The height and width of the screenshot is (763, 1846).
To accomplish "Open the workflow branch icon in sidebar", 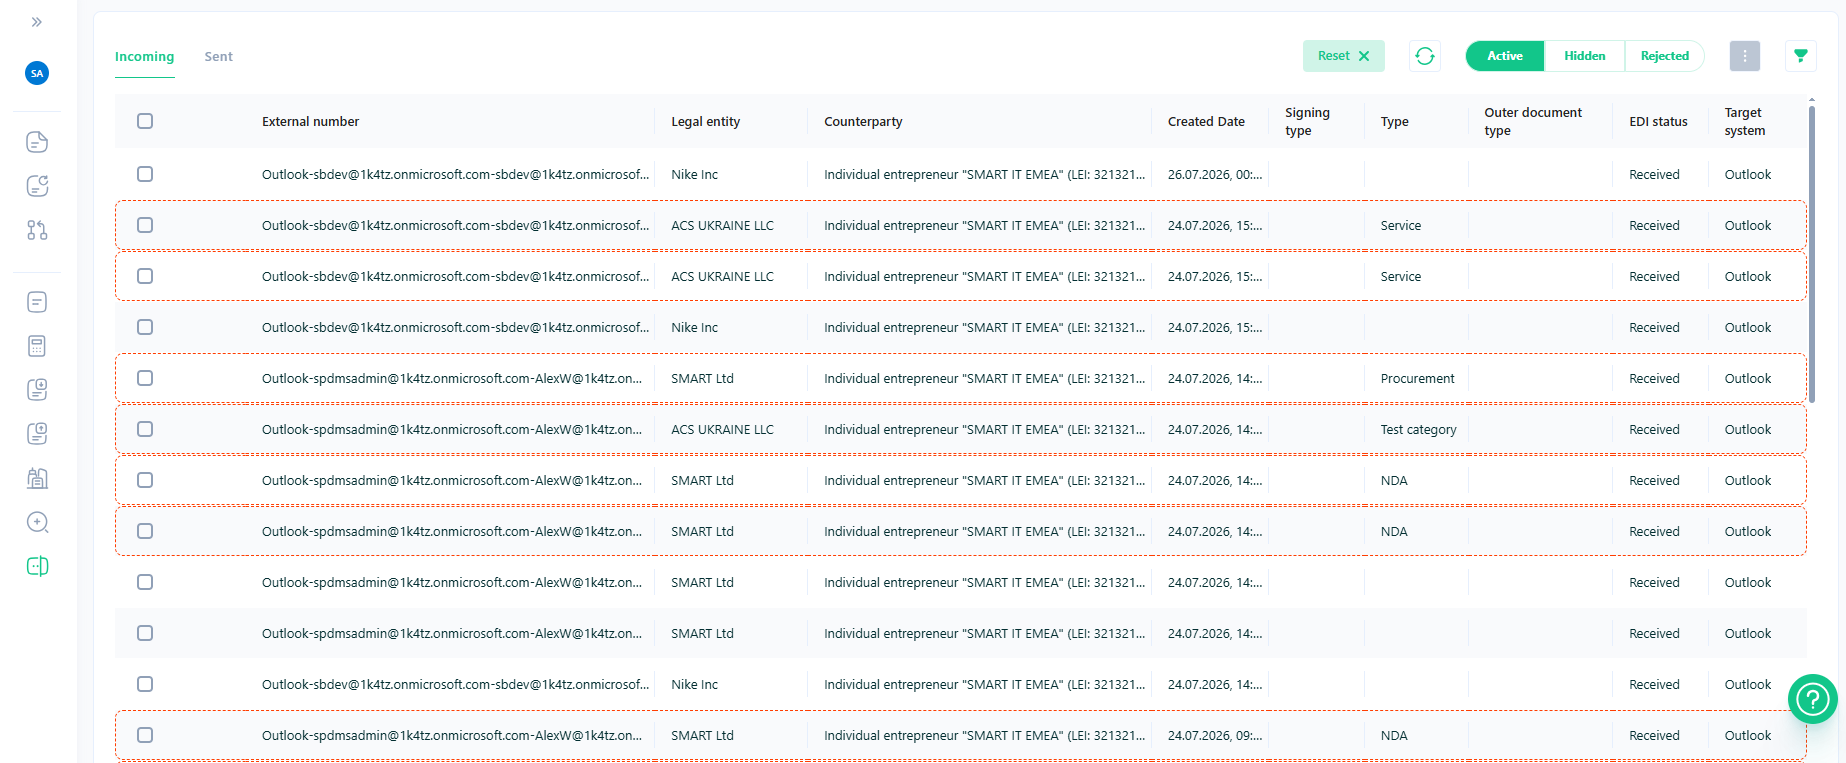I will [x=37, y=230].
